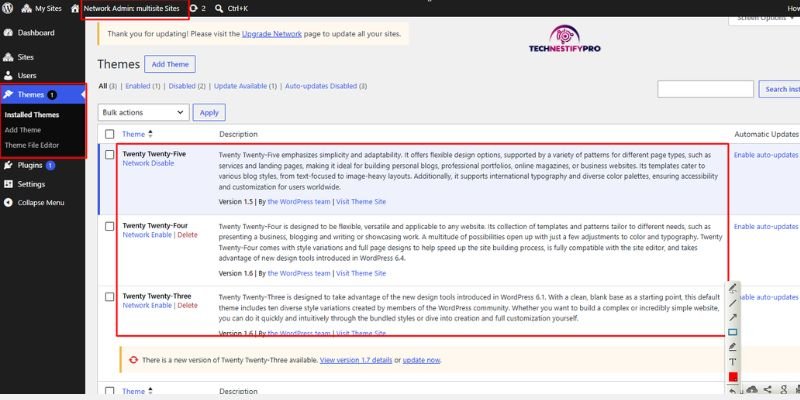
Task: Follow the Upgrade Network link
Action: point(271,34)
